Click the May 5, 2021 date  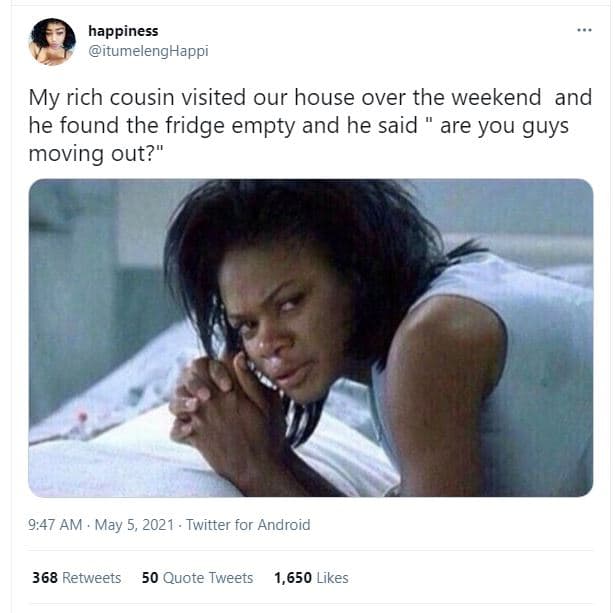click(134, 525)
